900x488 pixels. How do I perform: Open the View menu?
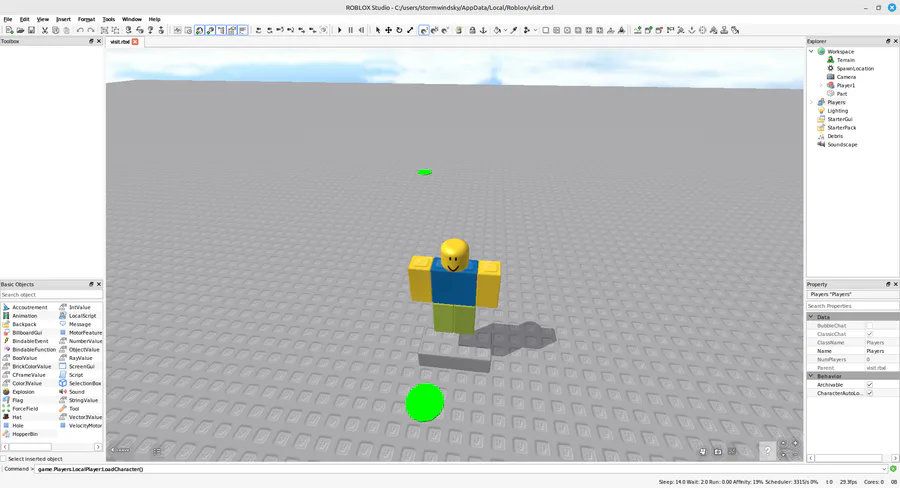42,19
